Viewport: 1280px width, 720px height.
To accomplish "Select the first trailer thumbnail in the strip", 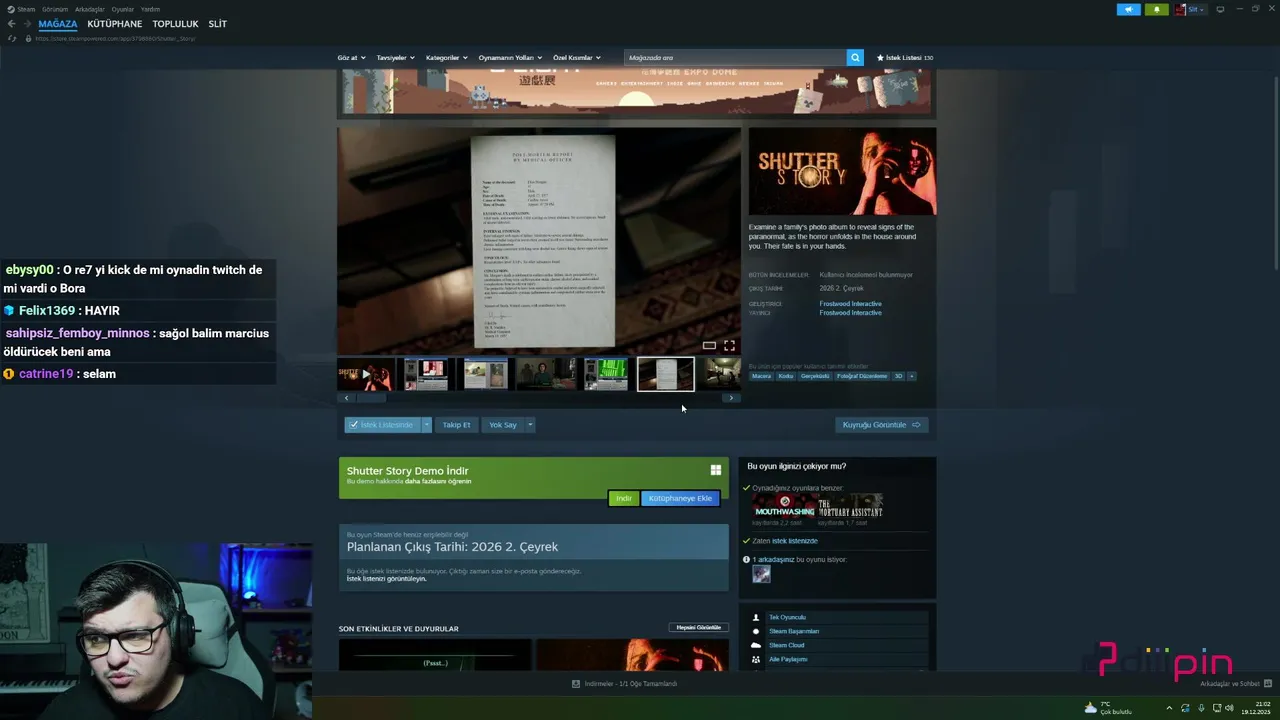I will pos(365,374).
